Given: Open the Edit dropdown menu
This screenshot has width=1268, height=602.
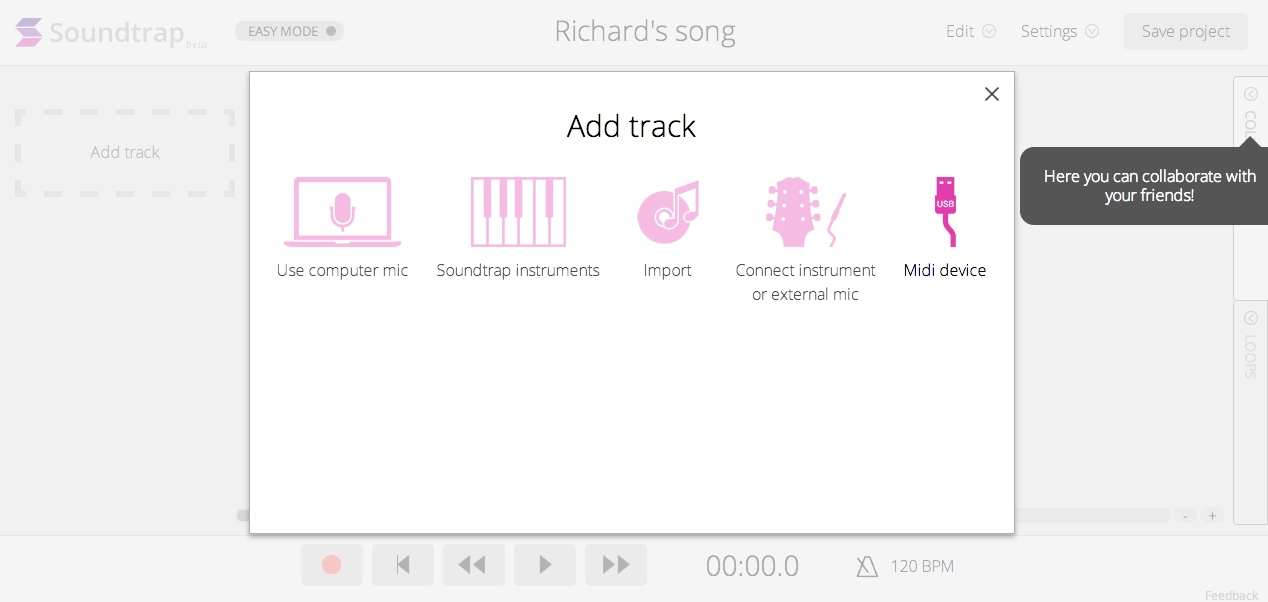Looking at the screenshot, I should [971, 31].
